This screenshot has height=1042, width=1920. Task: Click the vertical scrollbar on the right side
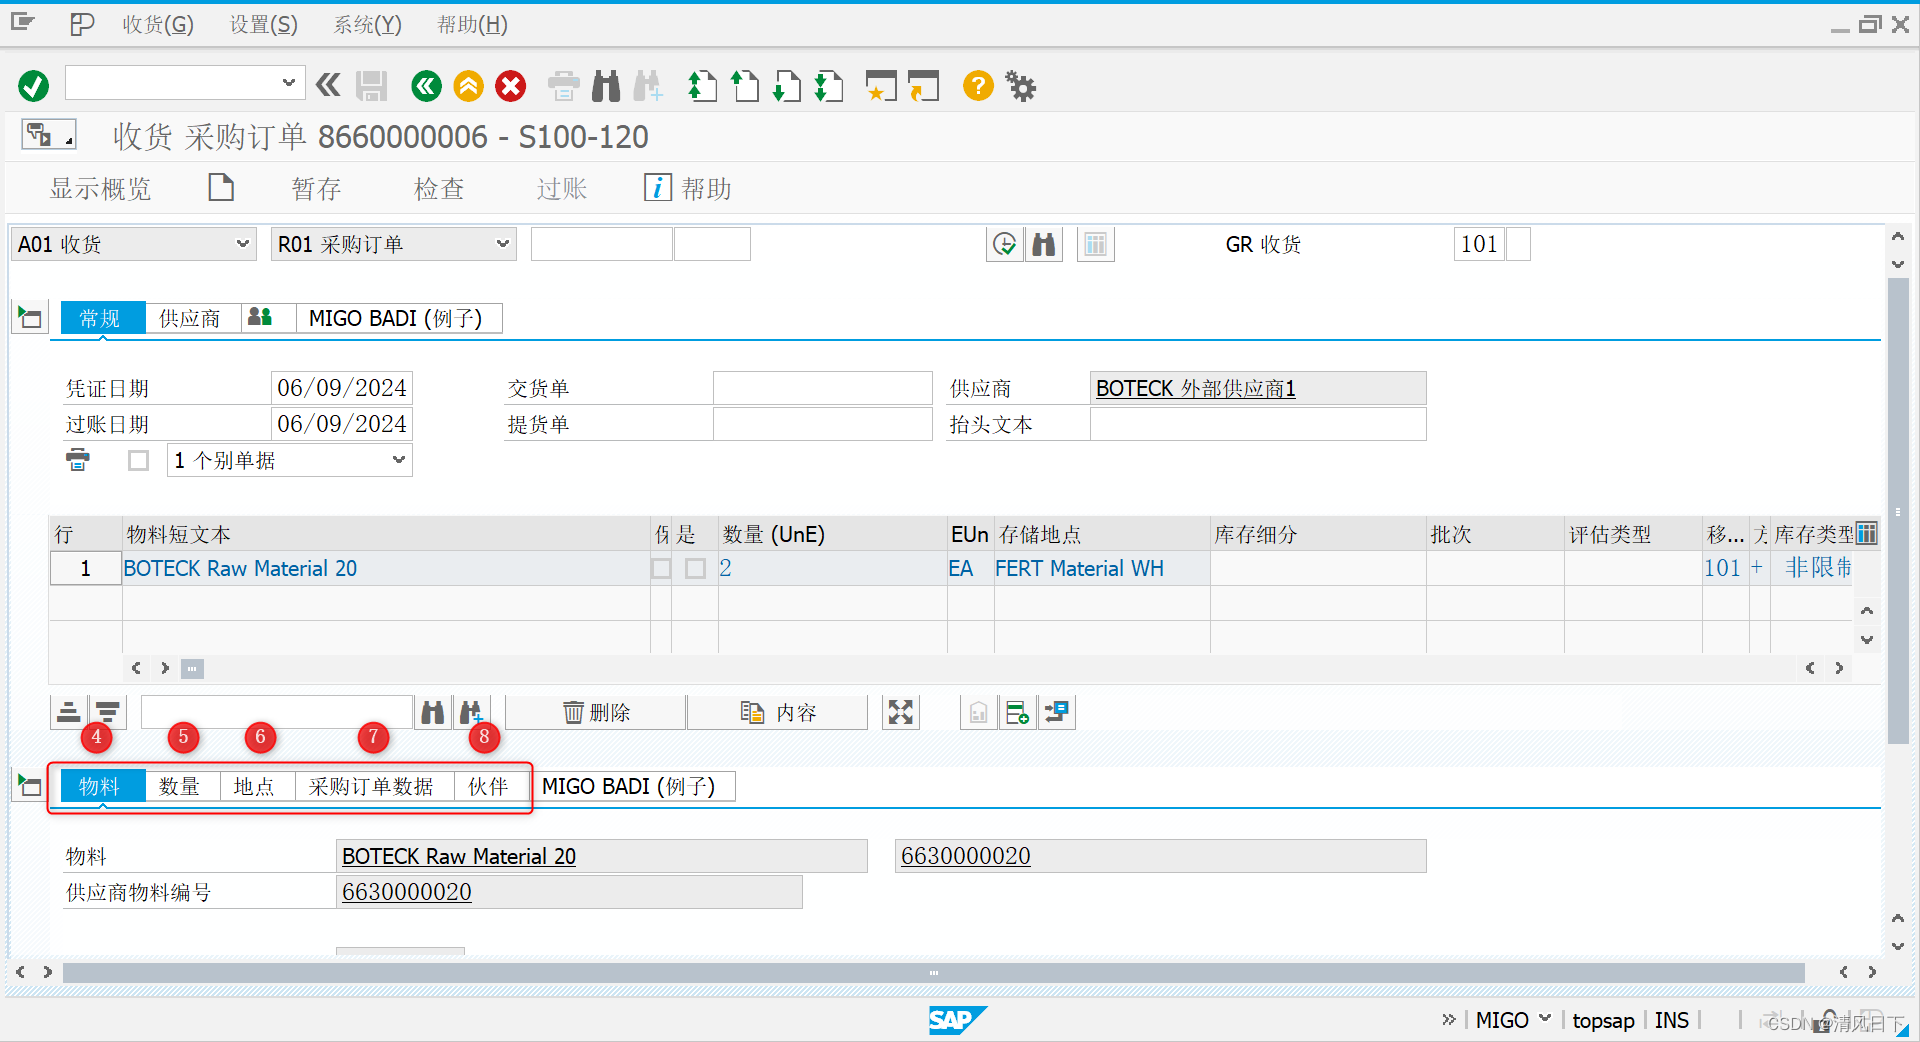(x=1897, y=510)
